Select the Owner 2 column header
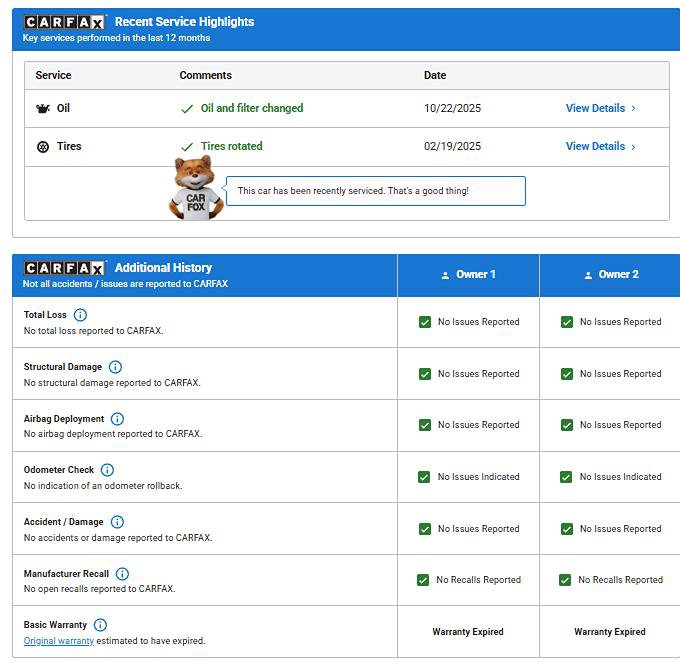This screenshot has width=680, height=667. [x=610, y=275]
